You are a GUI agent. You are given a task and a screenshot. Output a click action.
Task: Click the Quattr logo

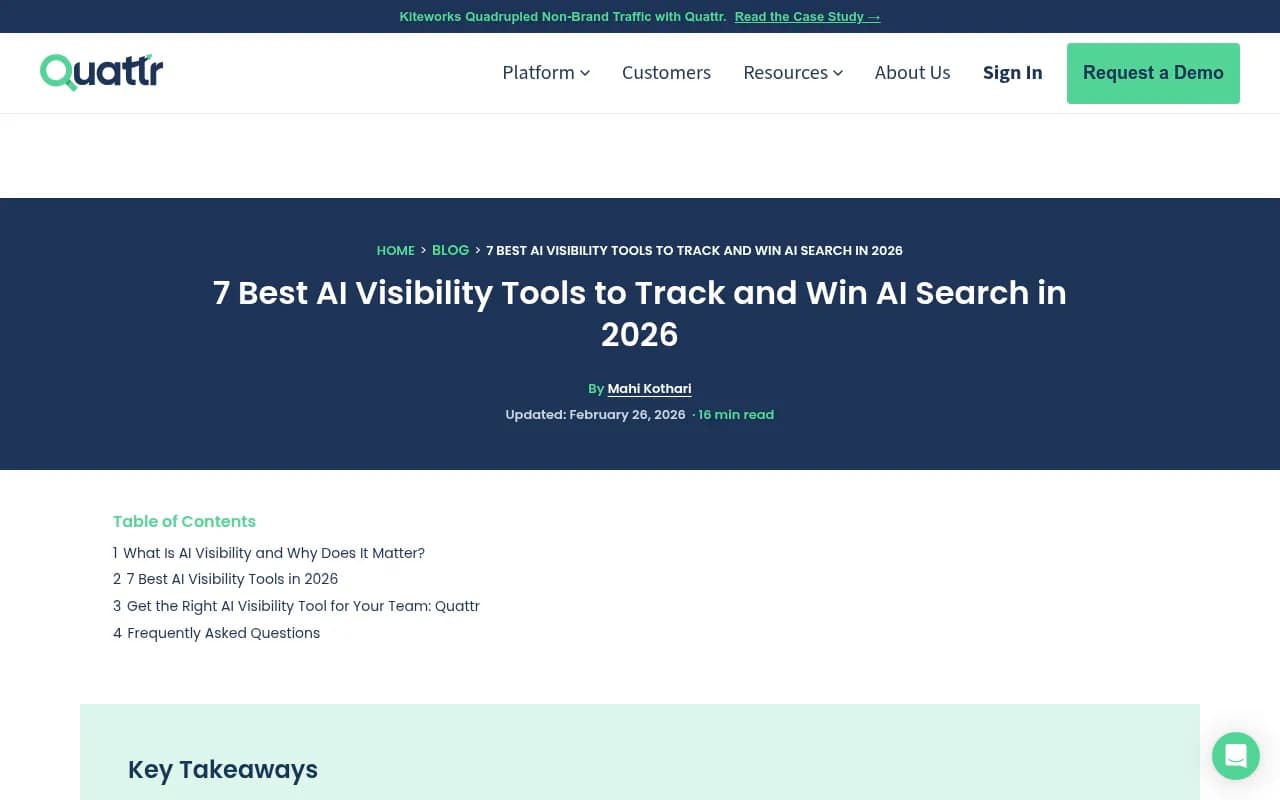coord(100,71)
